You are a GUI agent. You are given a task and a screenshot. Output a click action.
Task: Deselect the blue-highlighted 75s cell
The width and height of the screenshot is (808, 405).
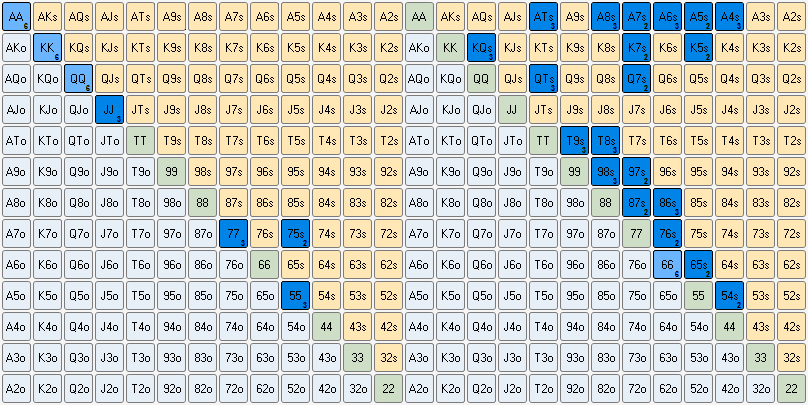click(x=295, y=234)
